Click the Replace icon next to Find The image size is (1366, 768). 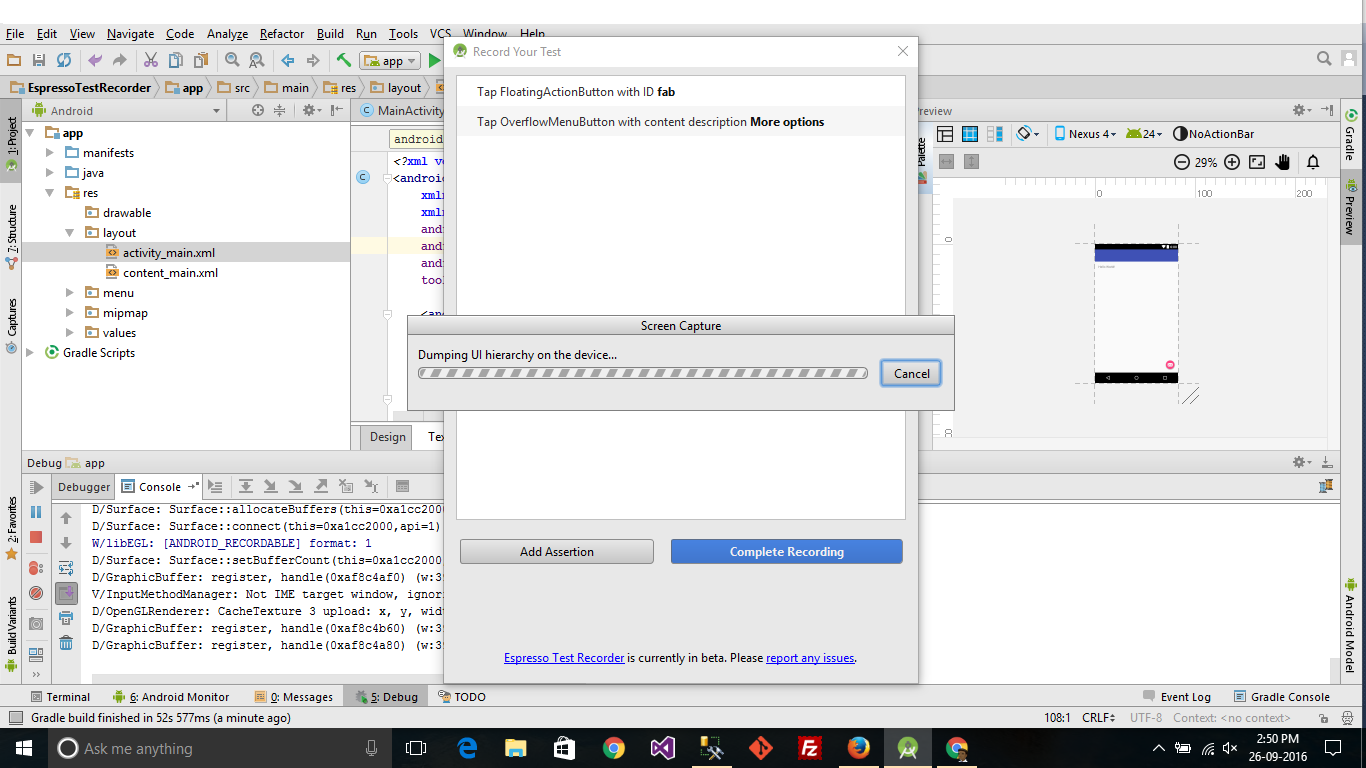tap(257, 61)
